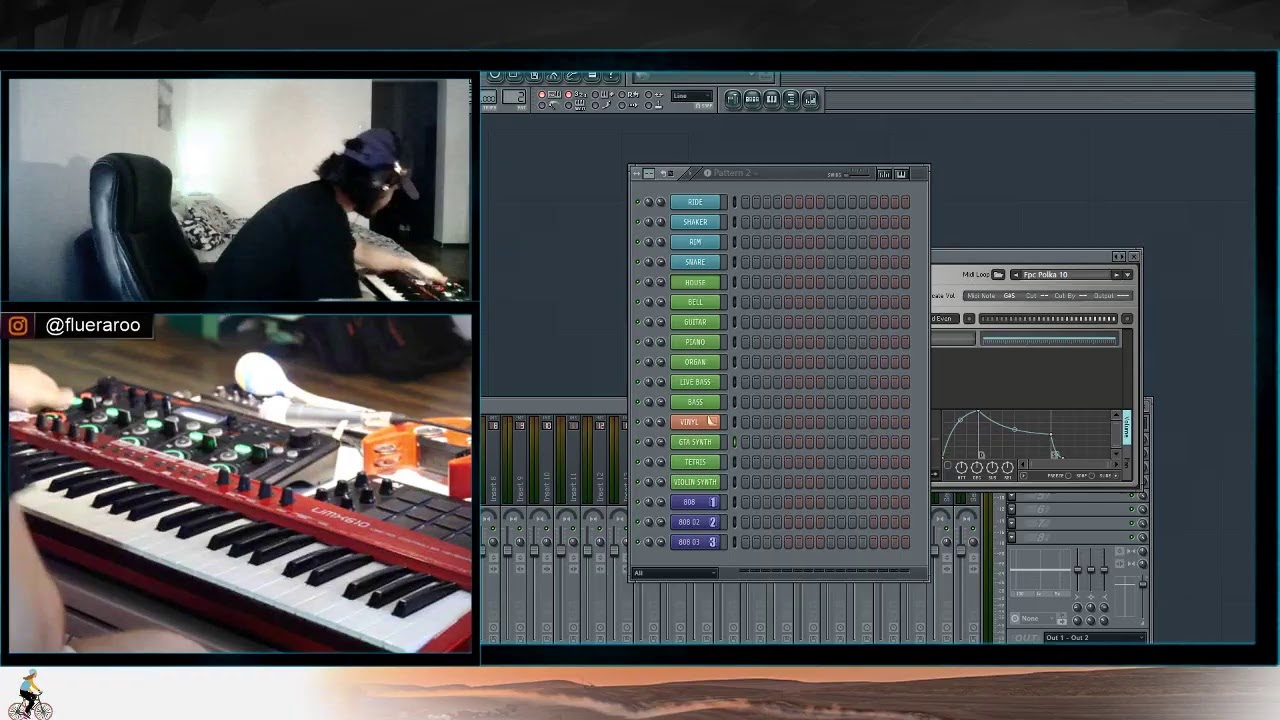1280x720 pixels.
Task: Click the ATT envelope knob
Action: pos(961,467)
